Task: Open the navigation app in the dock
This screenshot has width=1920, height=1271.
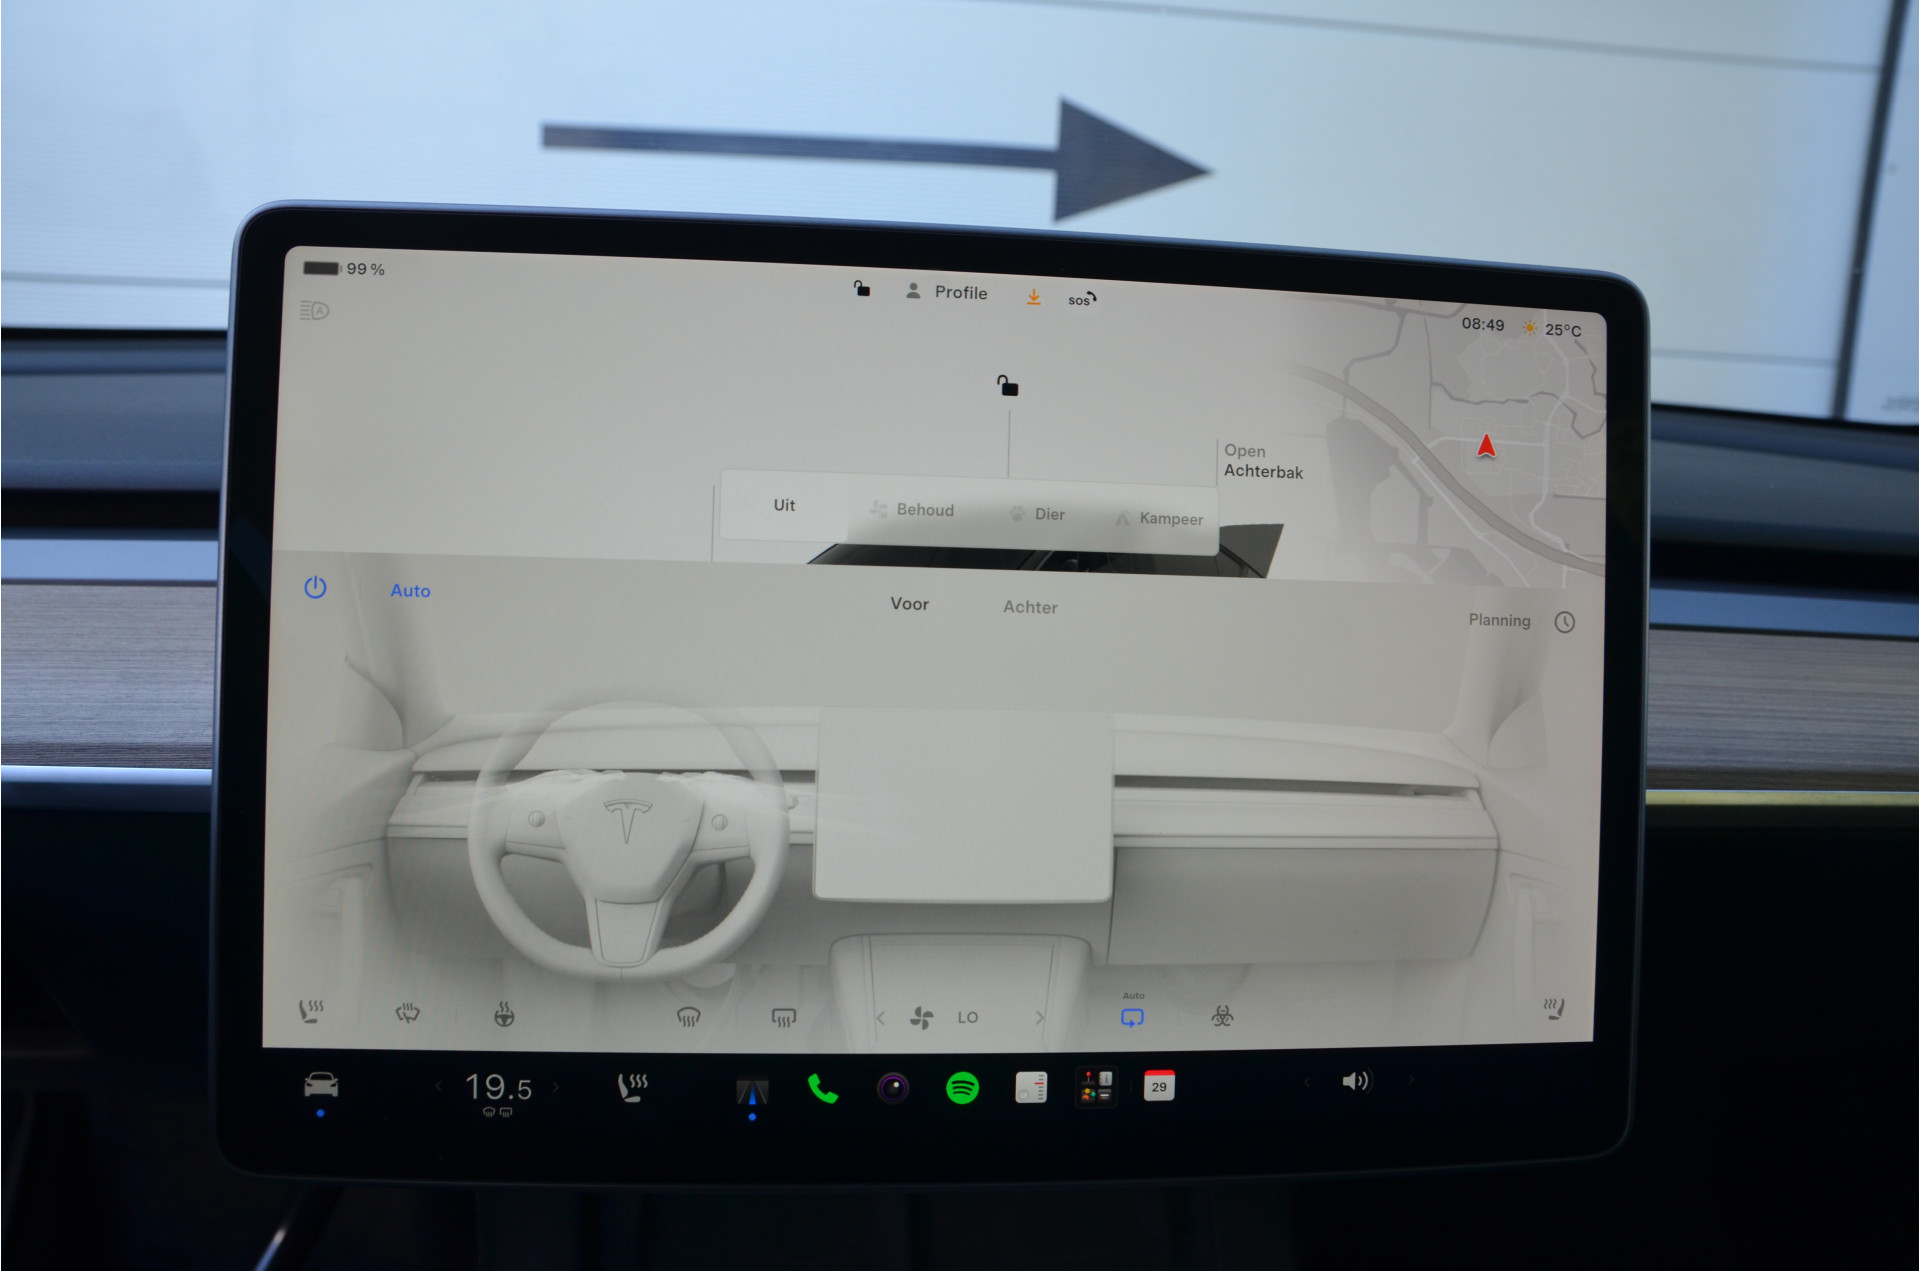Action: point(752,1090)
